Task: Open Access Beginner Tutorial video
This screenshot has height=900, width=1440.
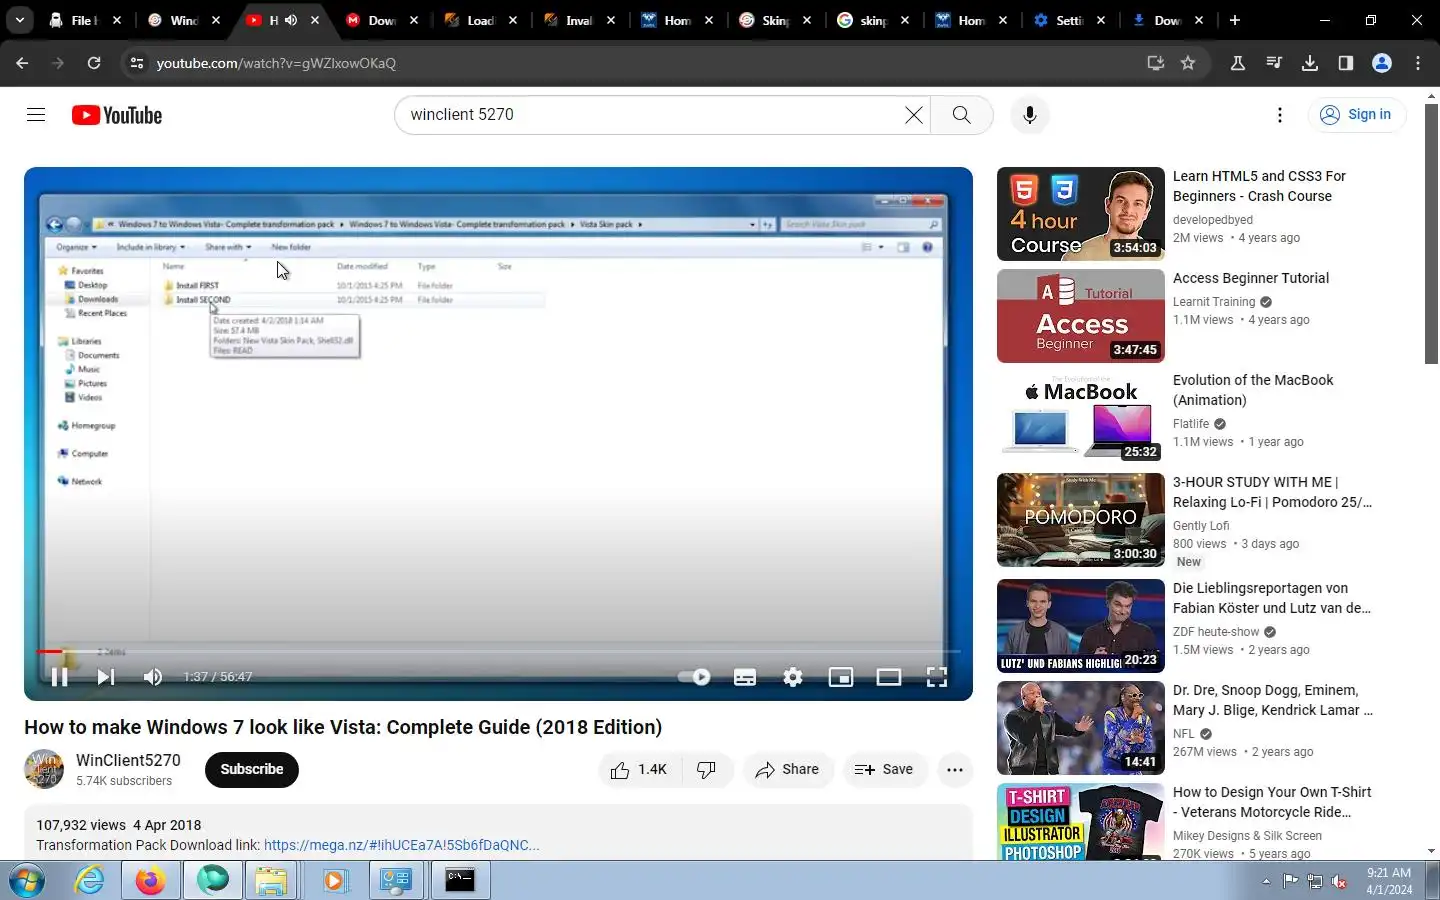Action: tap(1250, 278)
